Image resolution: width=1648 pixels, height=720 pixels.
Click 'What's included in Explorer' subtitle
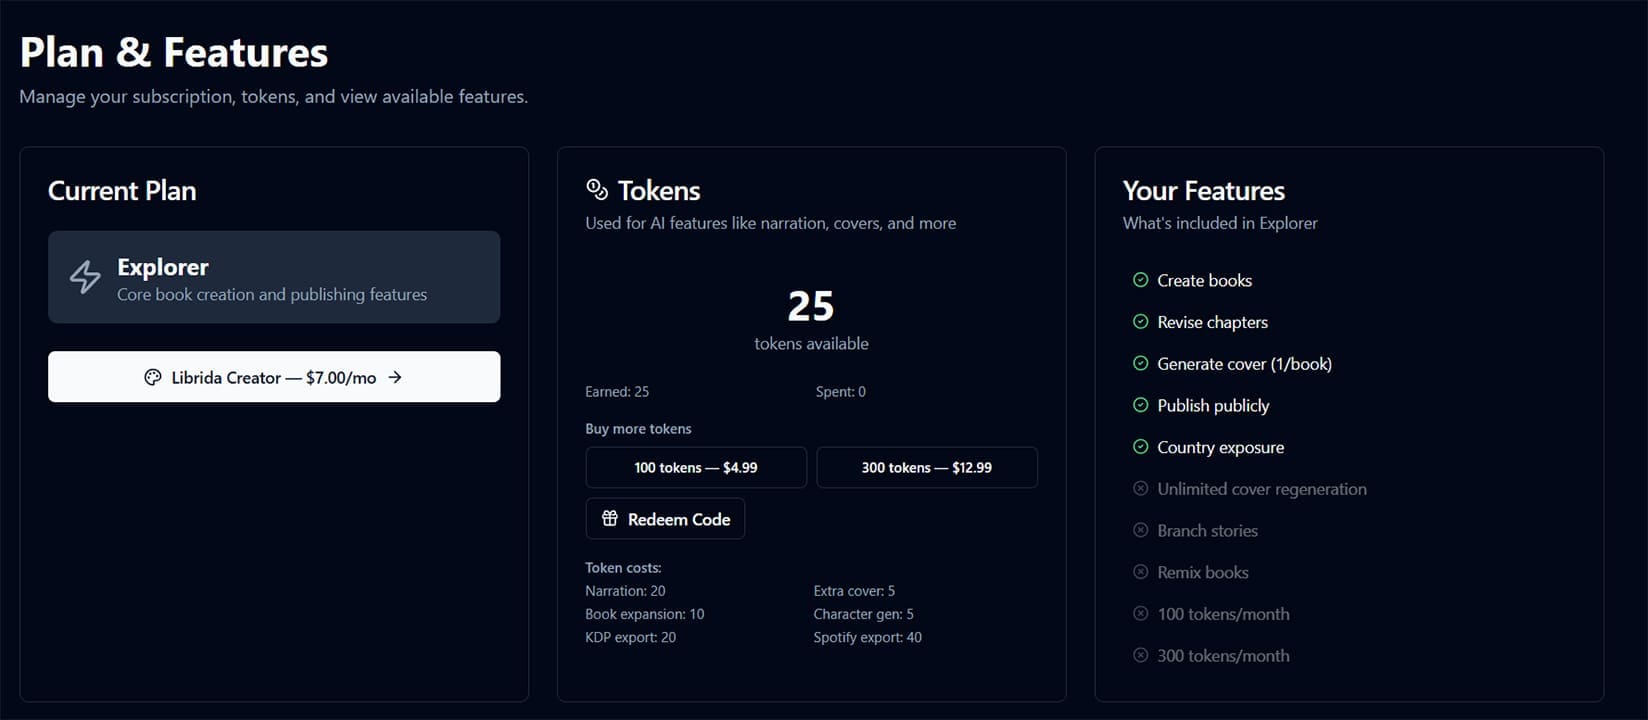1220,223
